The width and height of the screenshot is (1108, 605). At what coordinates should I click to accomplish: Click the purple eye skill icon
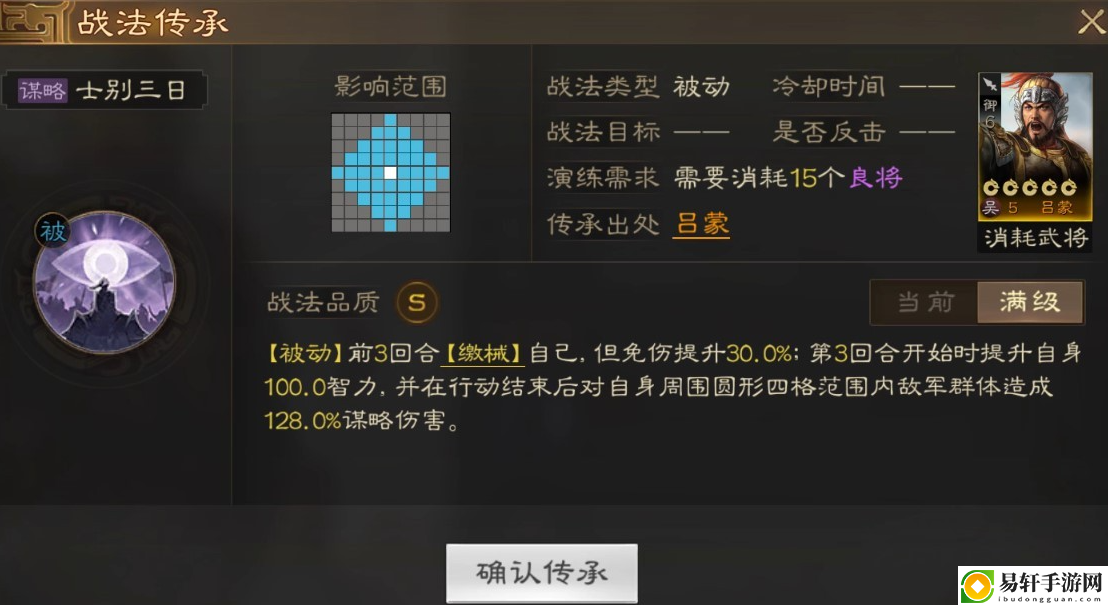pos(105,281)
